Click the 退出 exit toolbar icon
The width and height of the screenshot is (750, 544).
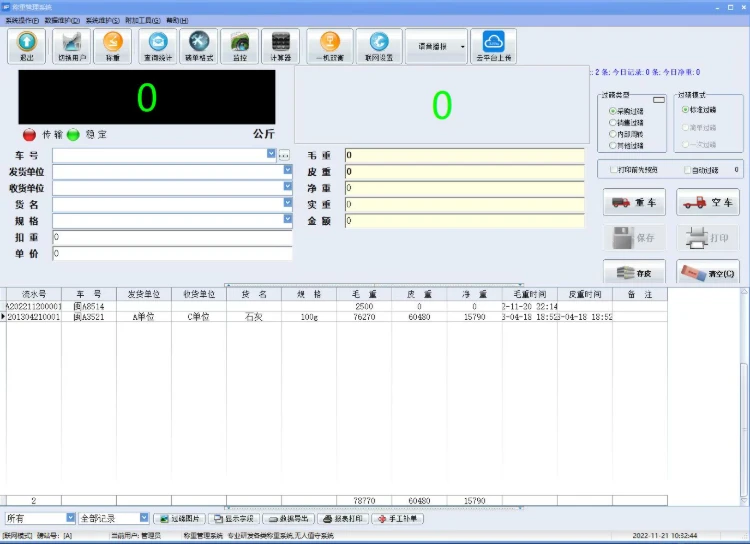coord(26,46)
